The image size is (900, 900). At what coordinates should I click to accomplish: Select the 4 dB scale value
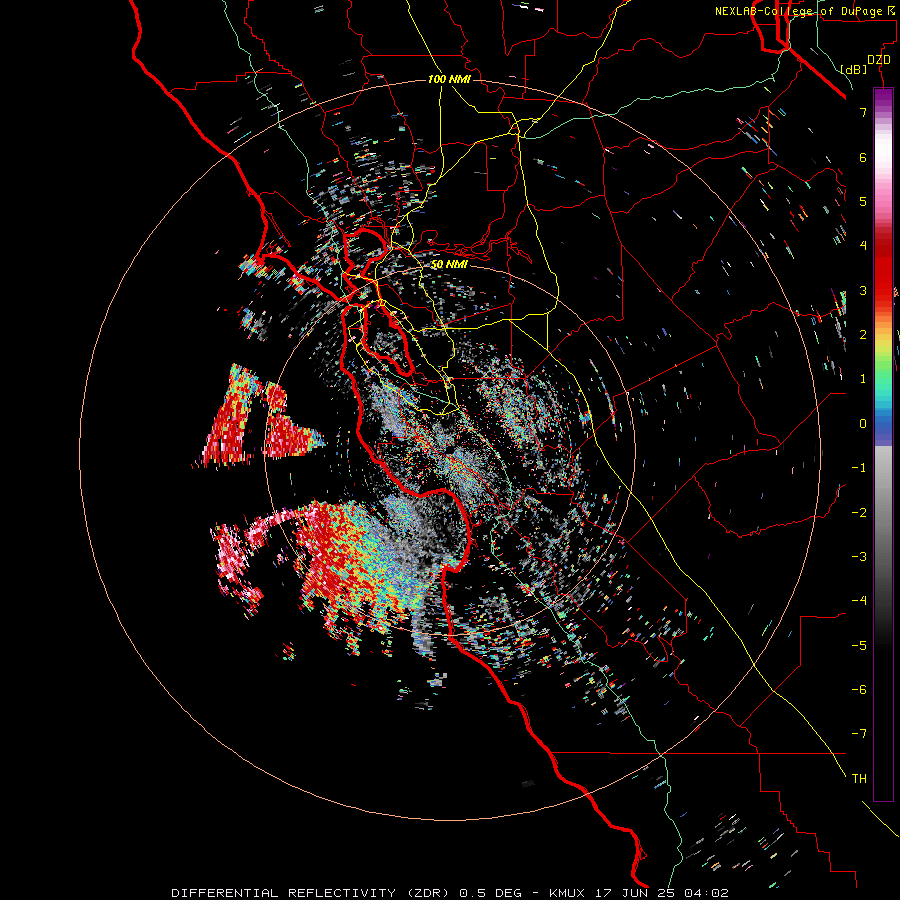click(863, 246)
